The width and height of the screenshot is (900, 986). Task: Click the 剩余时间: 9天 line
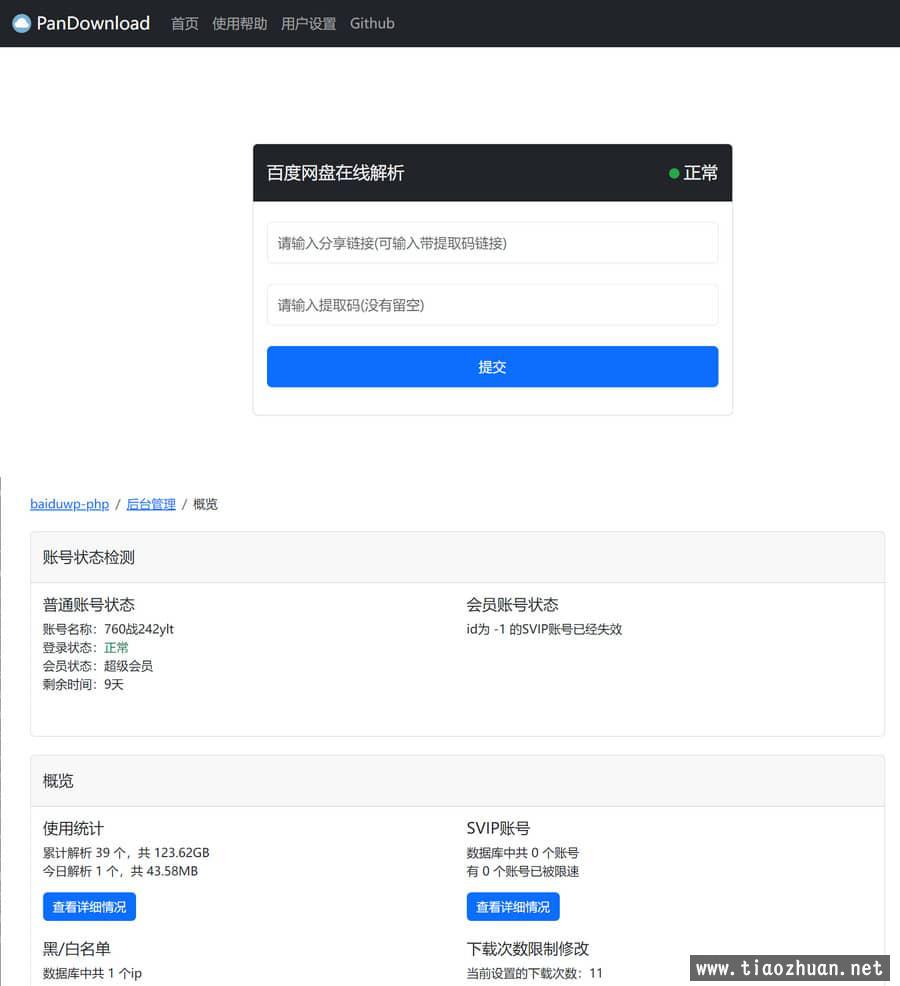click(x=83, y=684)
